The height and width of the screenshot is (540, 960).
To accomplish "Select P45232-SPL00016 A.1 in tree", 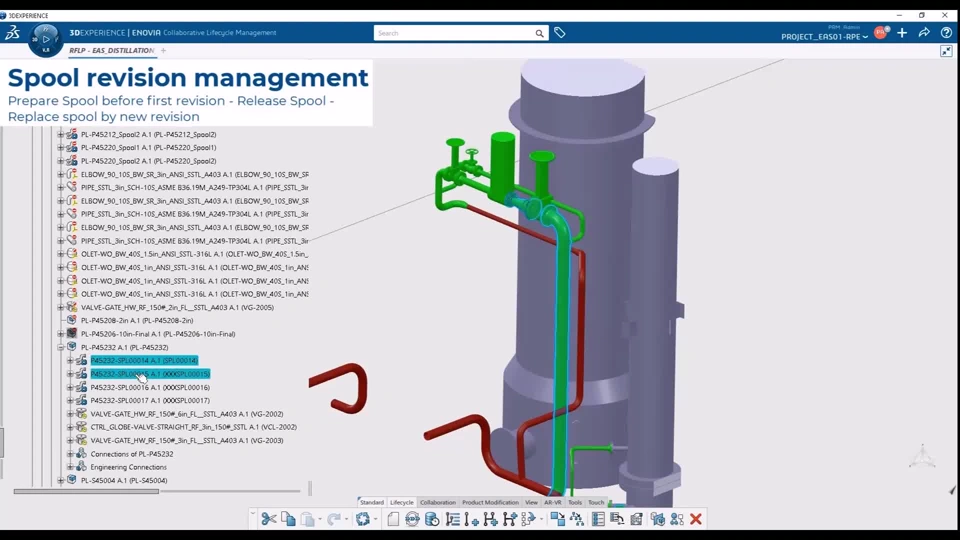I will [x=150, y=388].
